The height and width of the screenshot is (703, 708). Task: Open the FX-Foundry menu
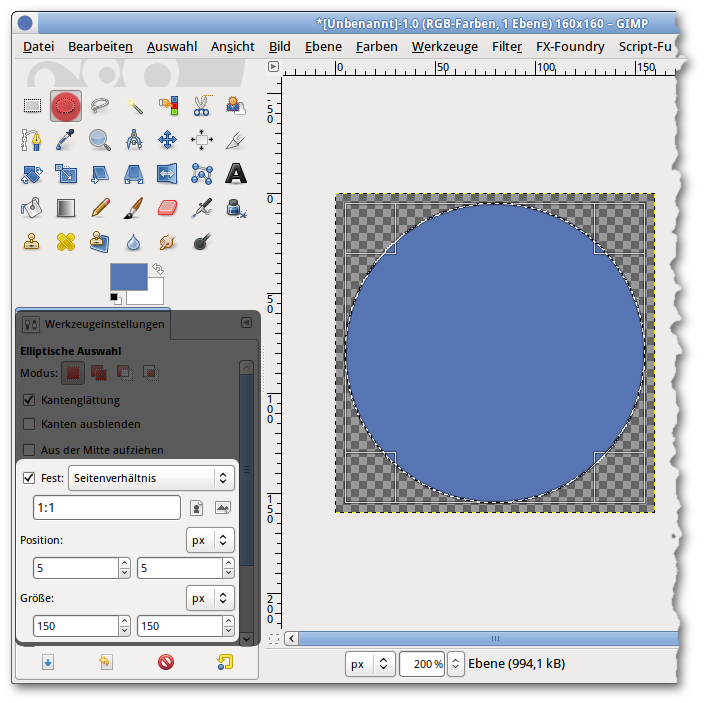(x=570, y=47)
